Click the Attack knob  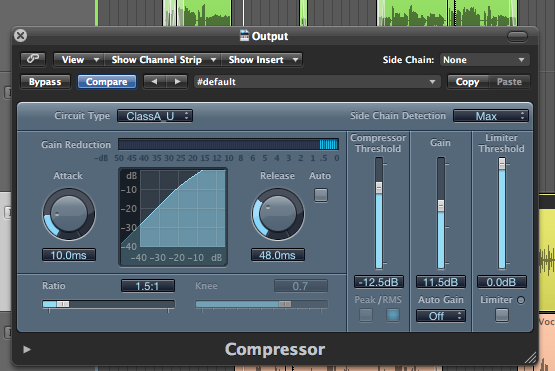[69, 214]
